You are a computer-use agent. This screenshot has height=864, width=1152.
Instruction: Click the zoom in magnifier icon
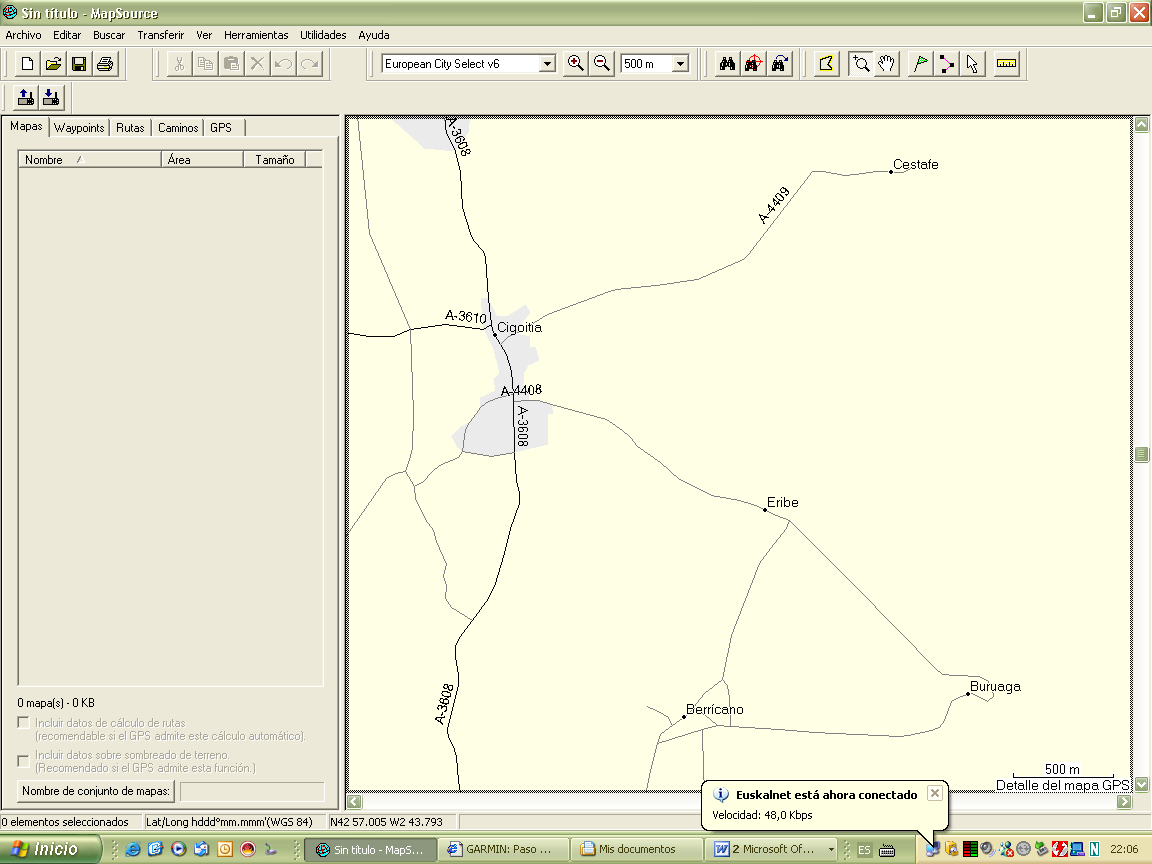tap(576, 64)
